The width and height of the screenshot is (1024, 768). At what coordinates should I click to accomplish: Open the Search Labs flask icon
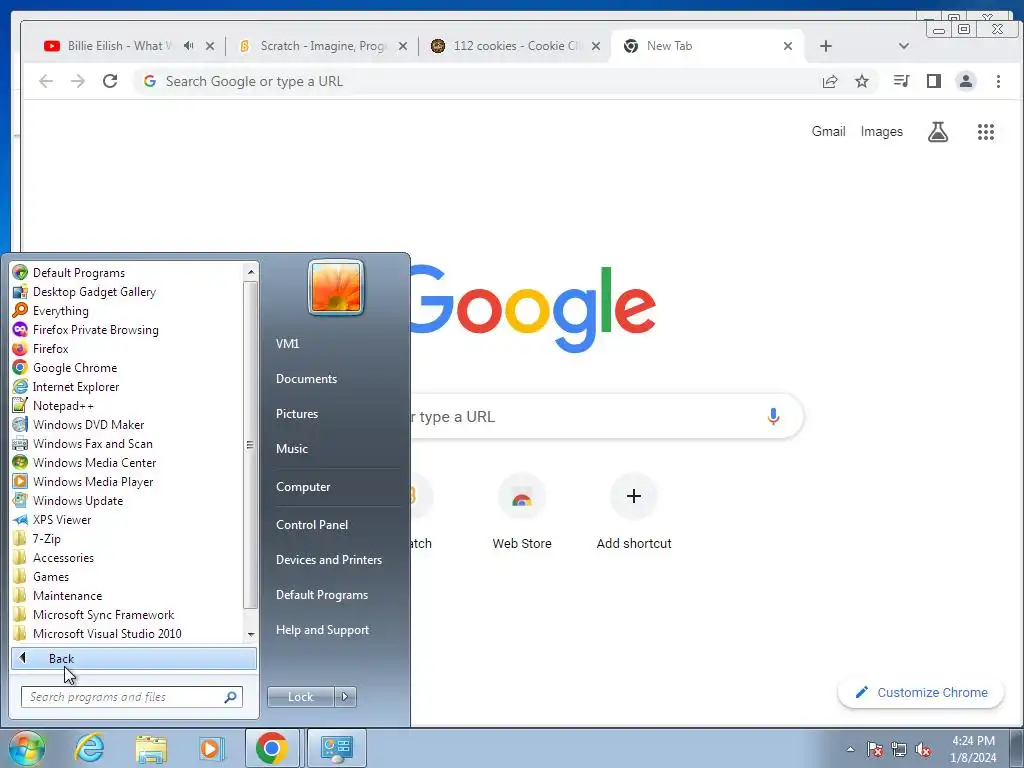[x=938, y=132]
